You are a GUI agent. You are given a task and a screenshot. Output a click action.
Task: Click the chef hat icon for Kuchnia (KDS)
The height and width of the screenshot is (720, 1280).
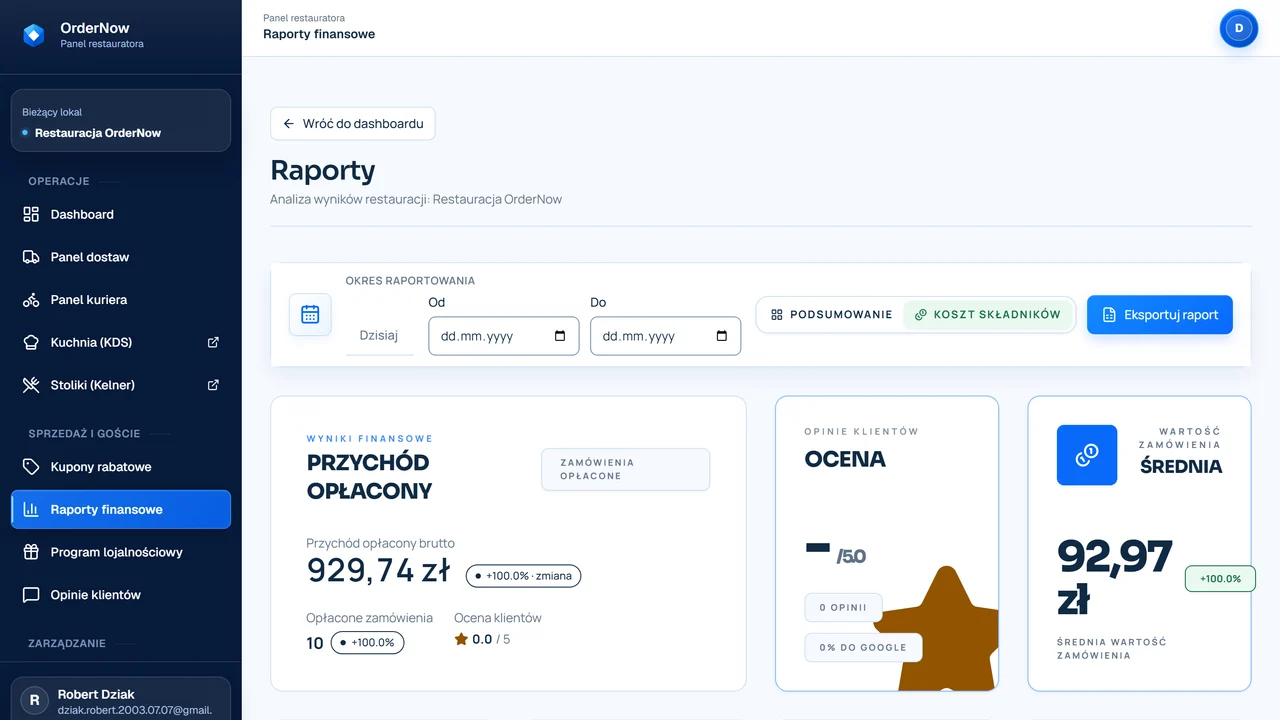coord(31,342)
